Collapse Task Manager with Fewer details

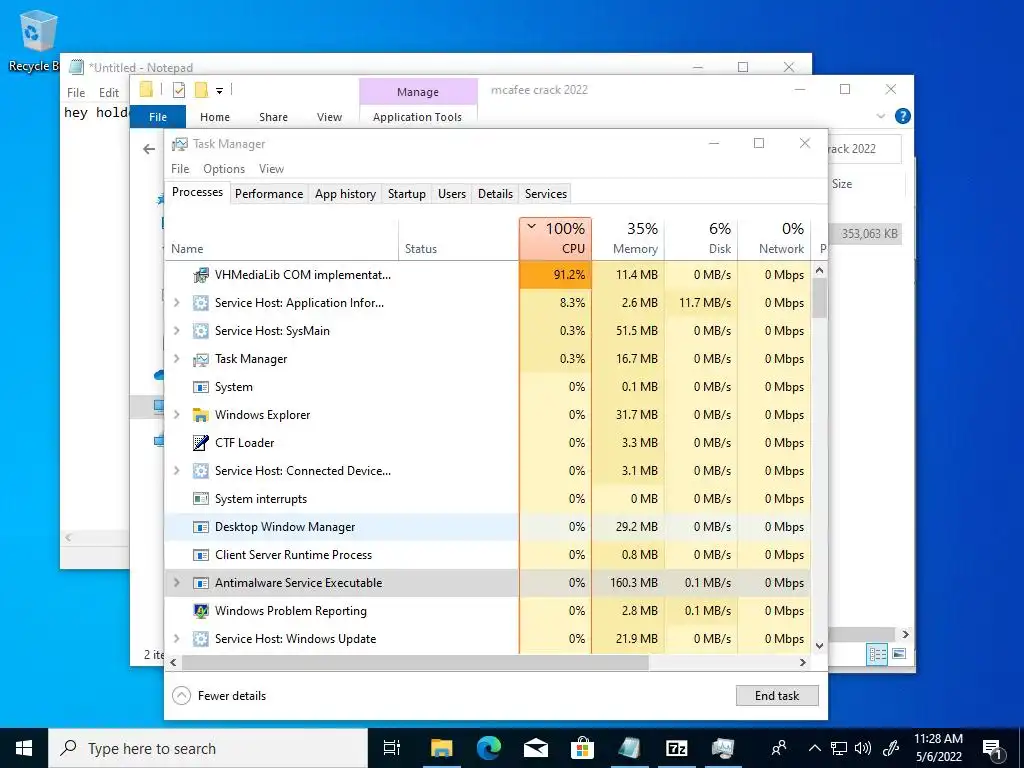(x=219, y=696)
